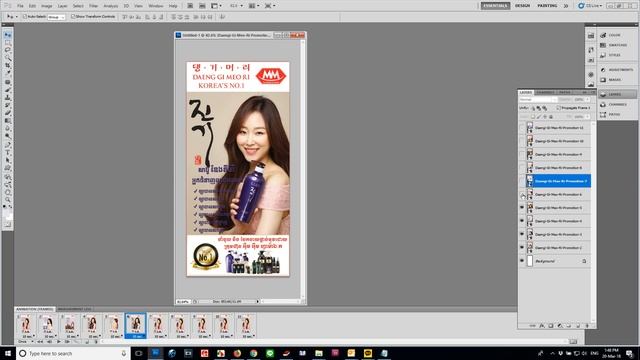Switch to Channels tab in Layers panel

(x=545, y=93)
